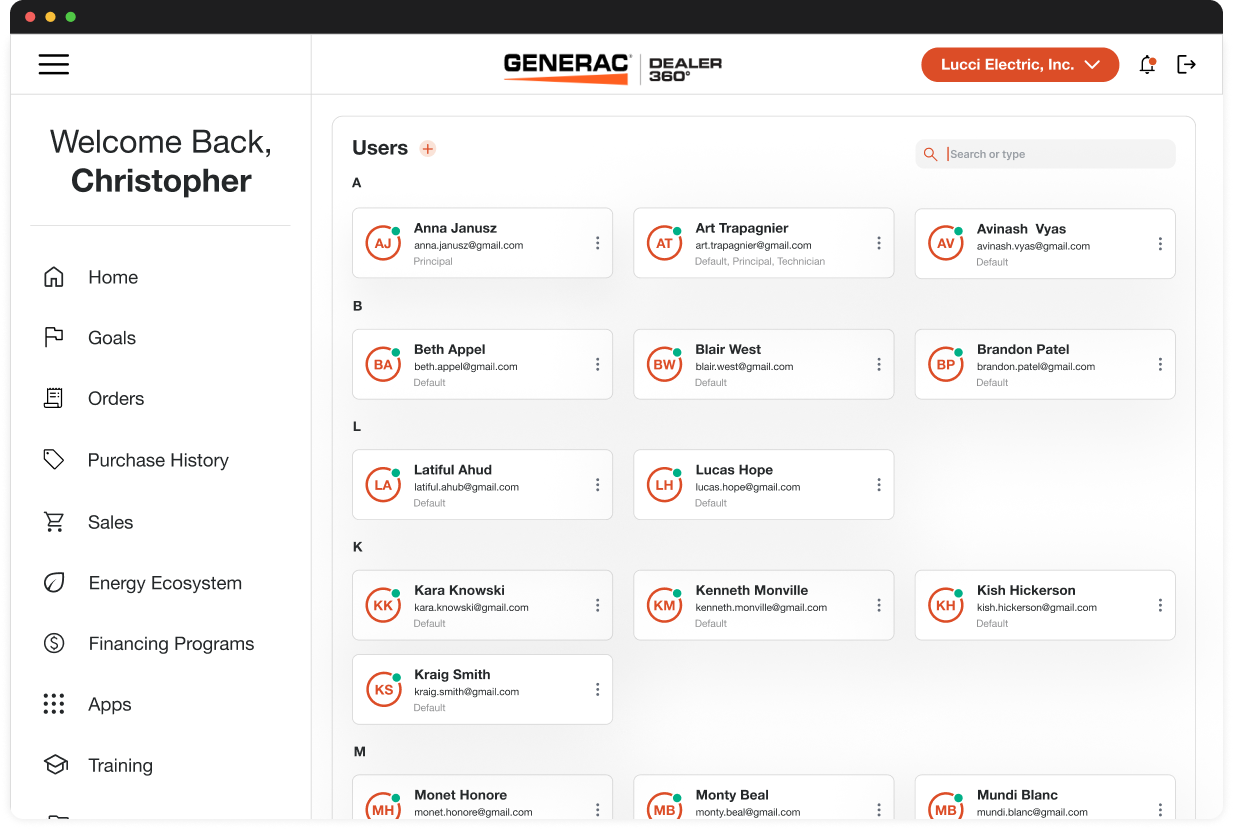Select the Goals flag icon

[x=53, y=337]
